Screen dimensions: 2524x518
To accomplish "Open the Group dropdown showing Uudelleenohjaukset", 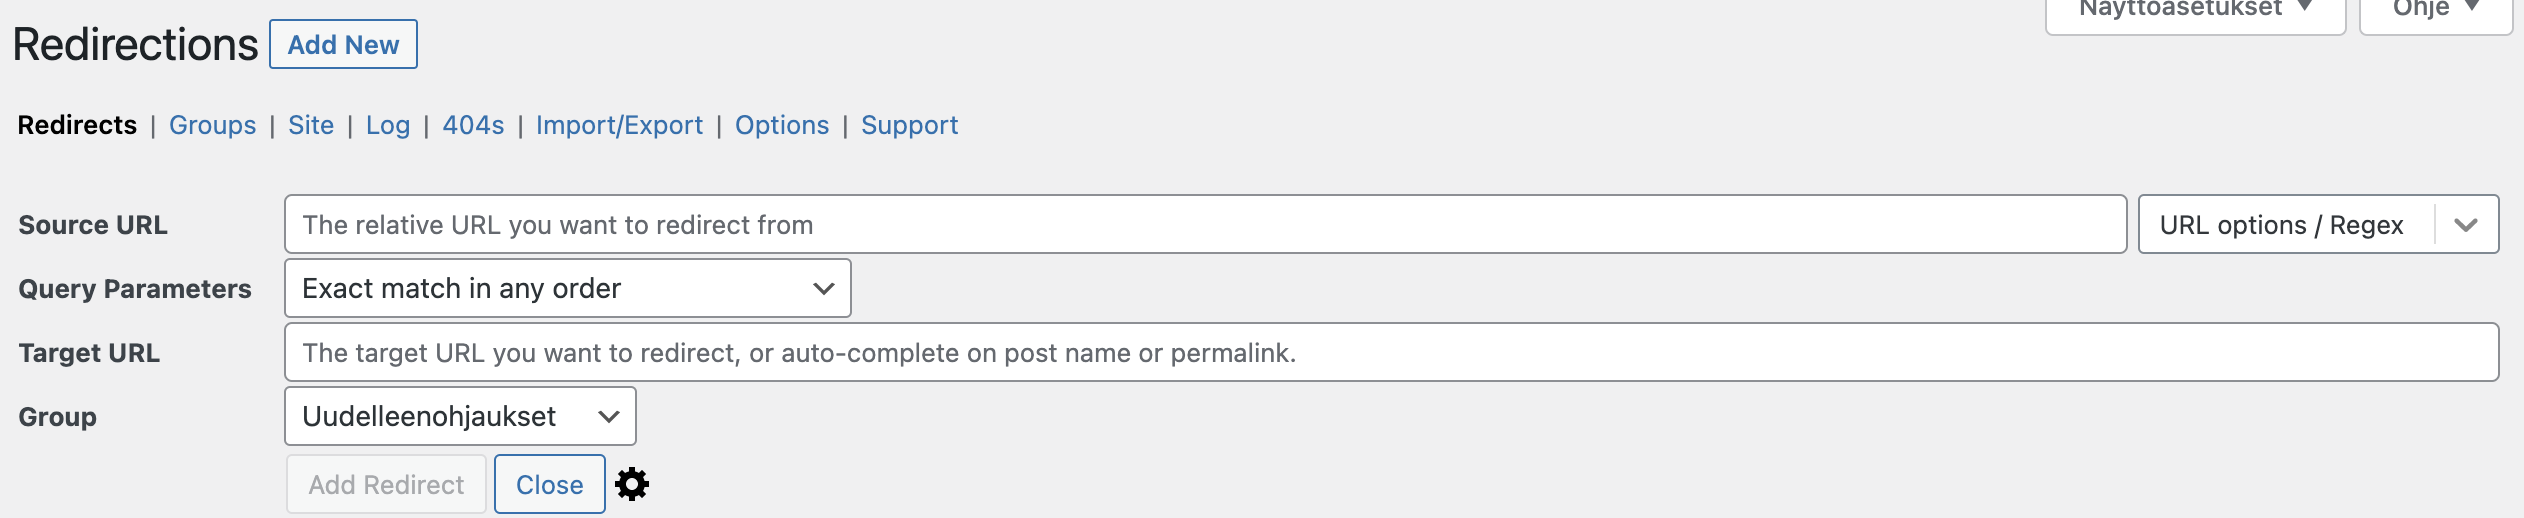I will tap(460, 416).
